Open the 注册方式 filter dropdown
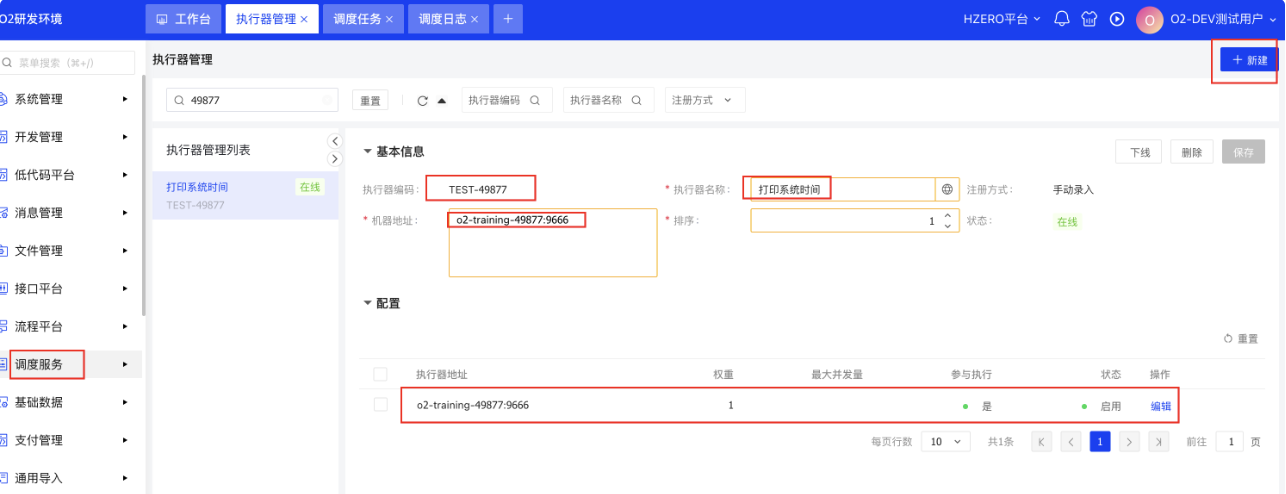The height and width of the screenshot is (494, 1286). pyautogui.click(x=704, y=100)
